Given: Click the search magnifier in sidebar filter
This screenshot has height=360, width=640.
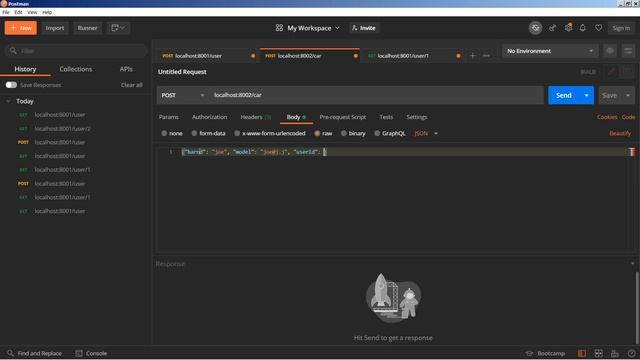Looking at the screenshot, I should 13,51.
